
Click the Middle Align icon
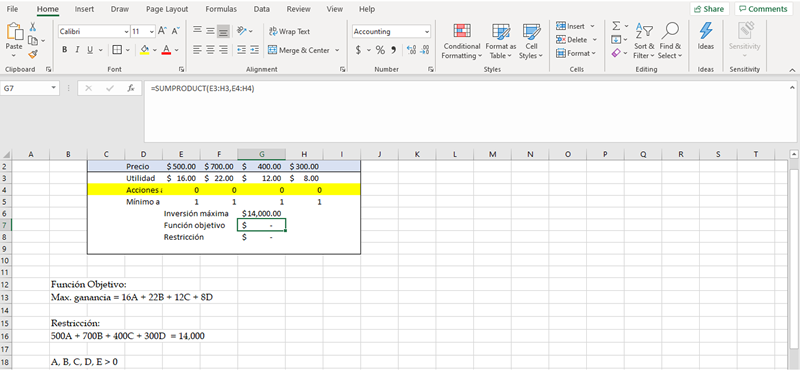pos(210,31)
